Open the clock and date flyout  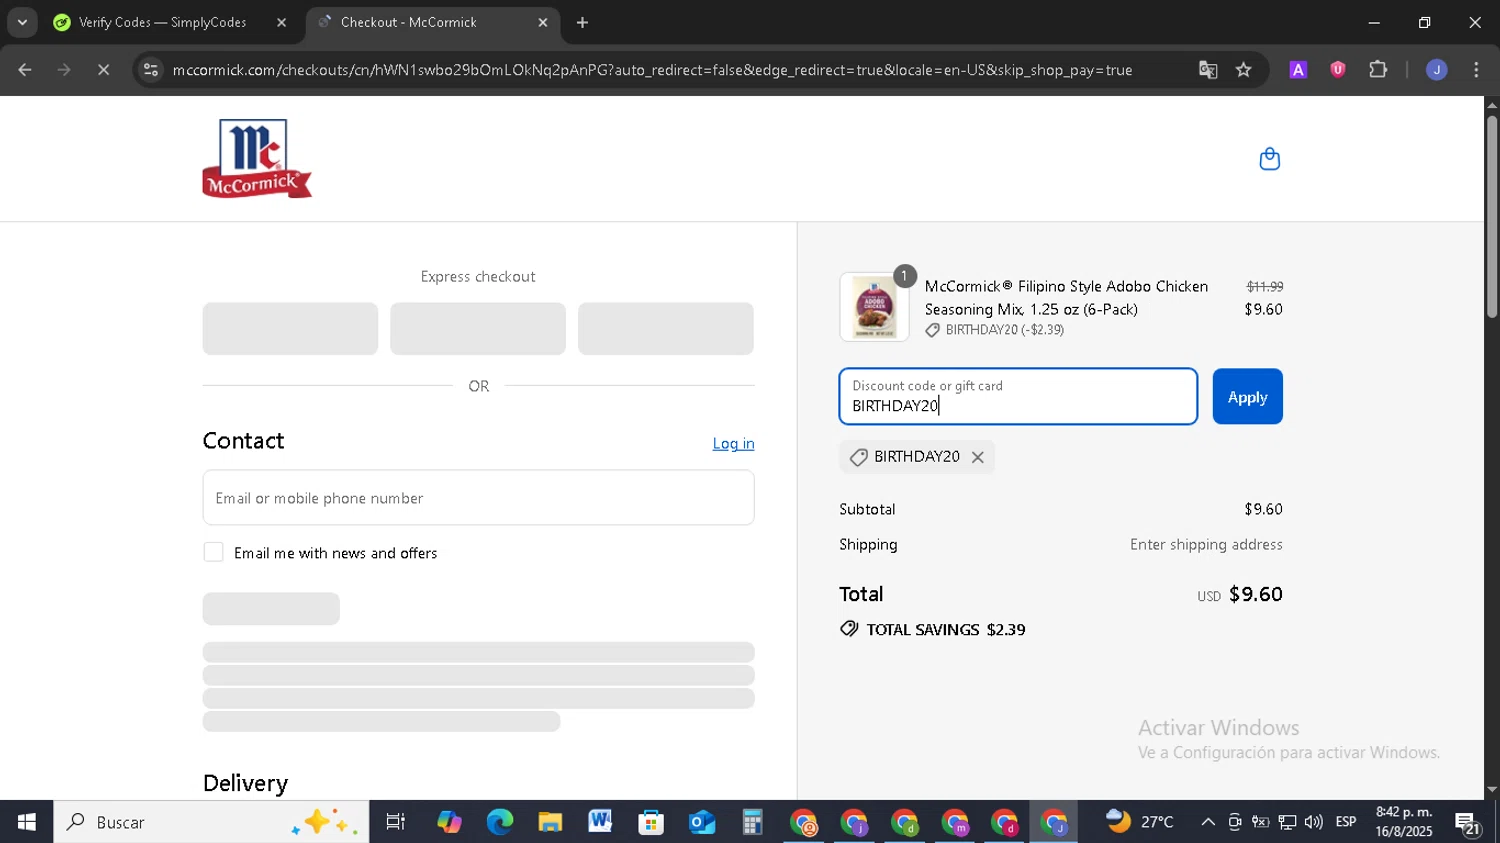click(1404, 822)
